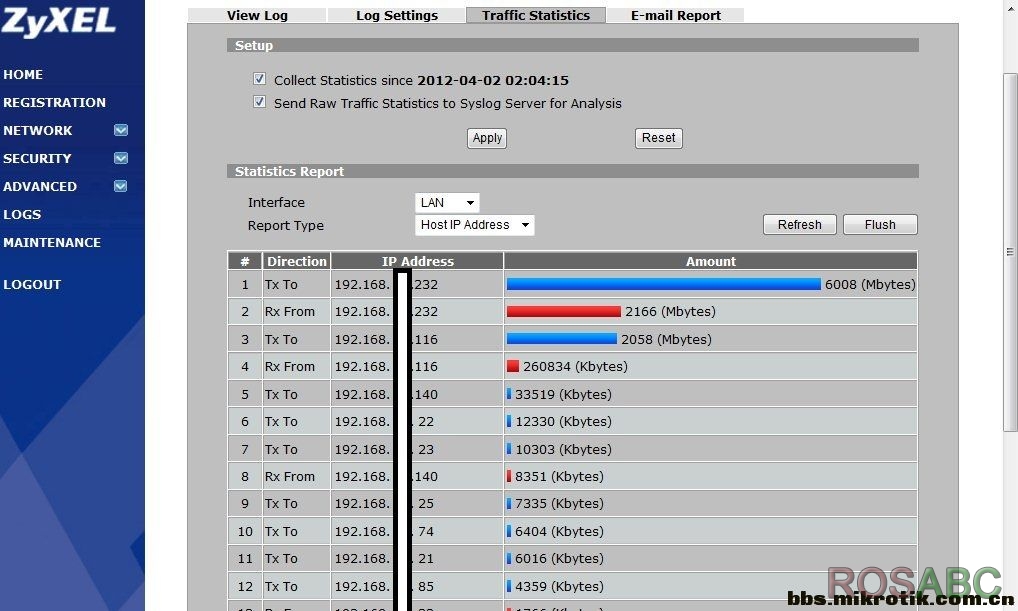This screenshot has width=1018, height=611.
Task: Click the Statistics Report section header
Action: [x=573, y=171]
